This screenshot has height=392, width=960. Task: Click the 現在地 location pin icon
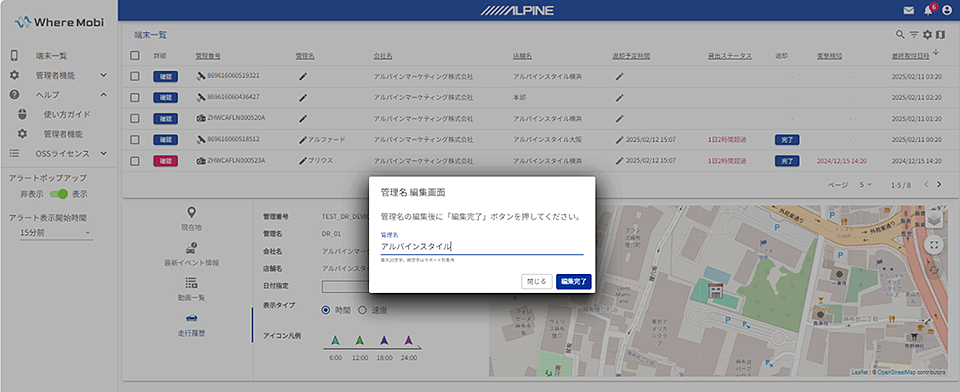click(192, 213)
